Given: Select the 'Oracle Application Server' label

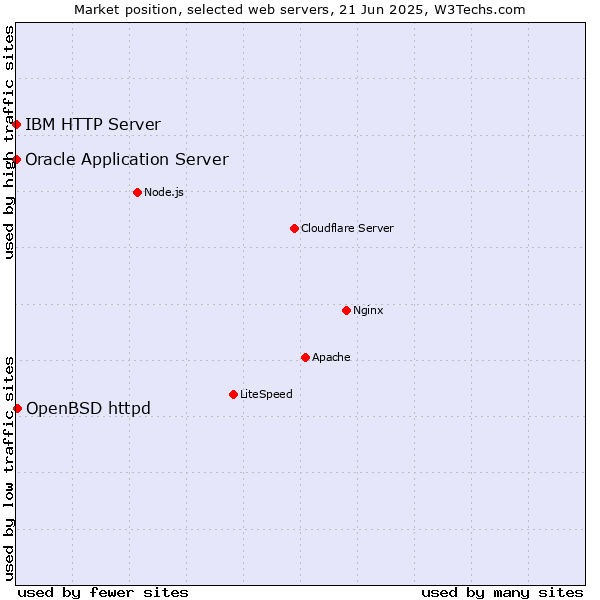Looking at the screenshot, I should click(127, 160).
